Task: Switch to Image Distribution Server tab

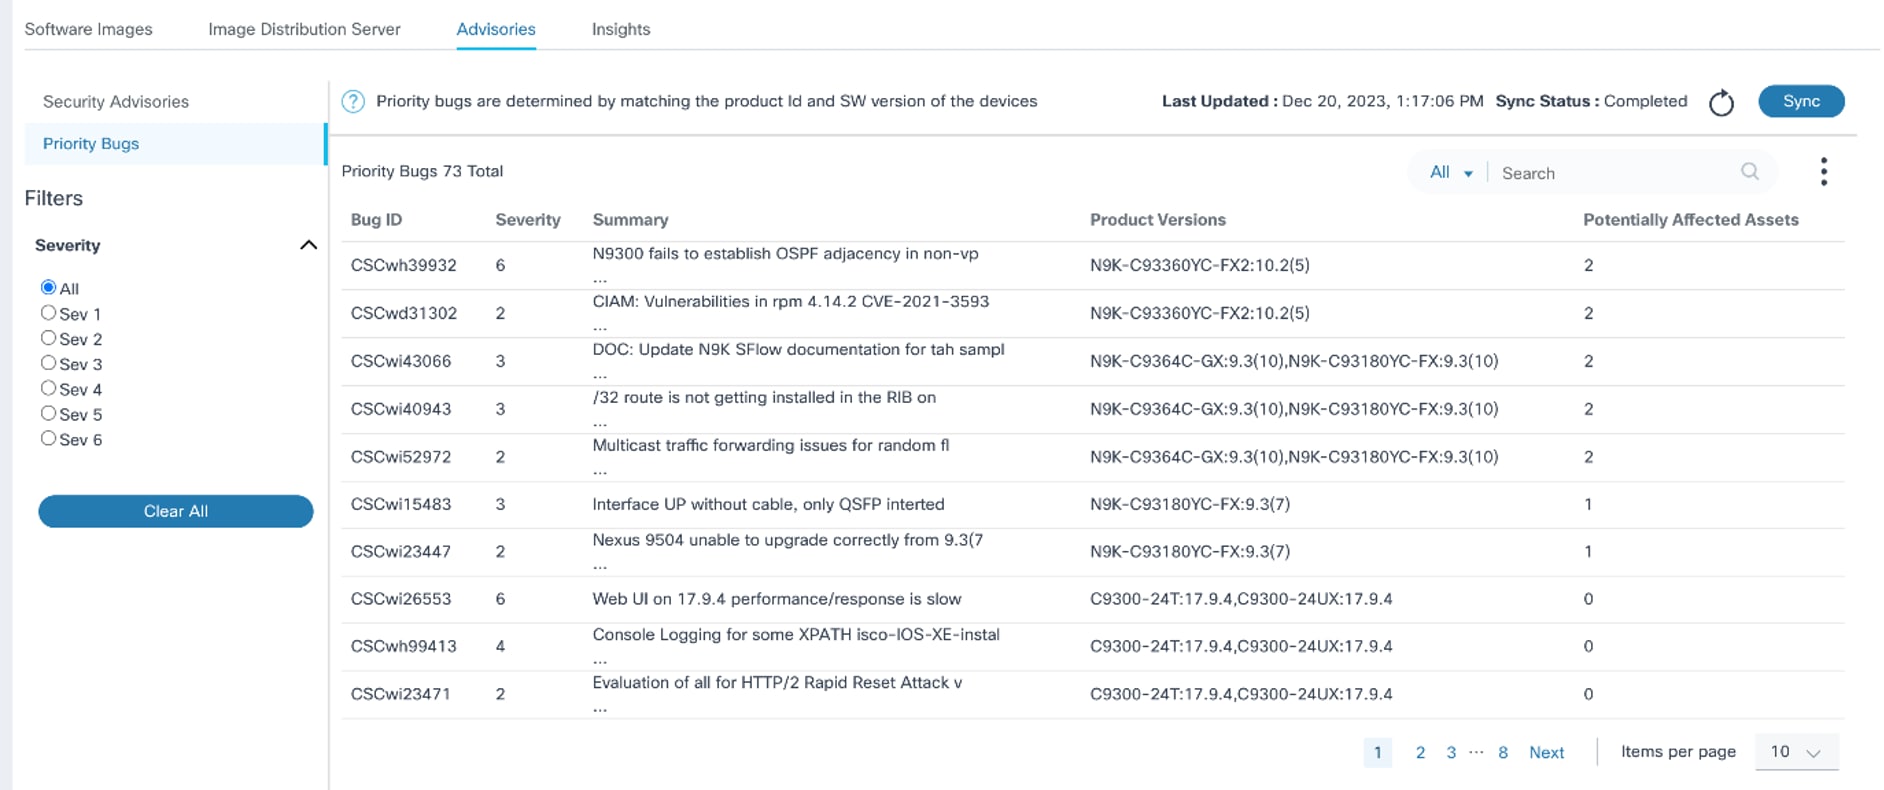Action: click(x=304, y=29)
